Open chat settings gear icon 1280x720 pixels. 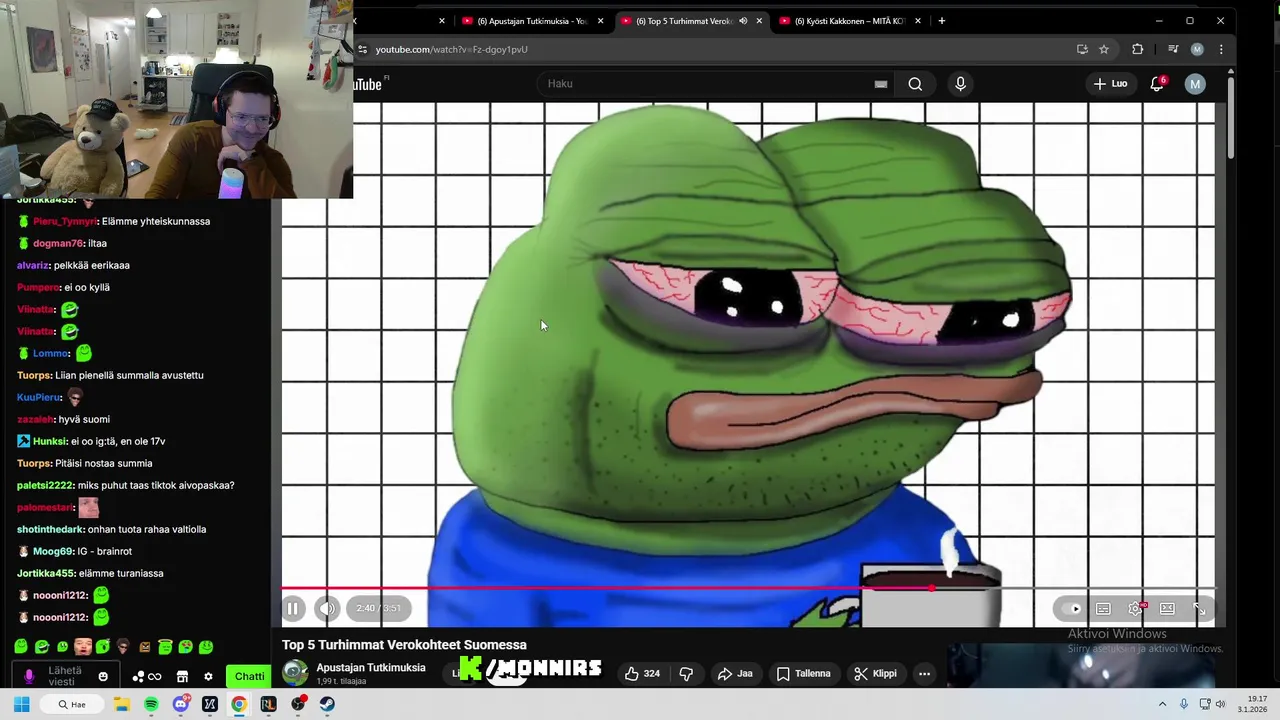coord(208,677)
